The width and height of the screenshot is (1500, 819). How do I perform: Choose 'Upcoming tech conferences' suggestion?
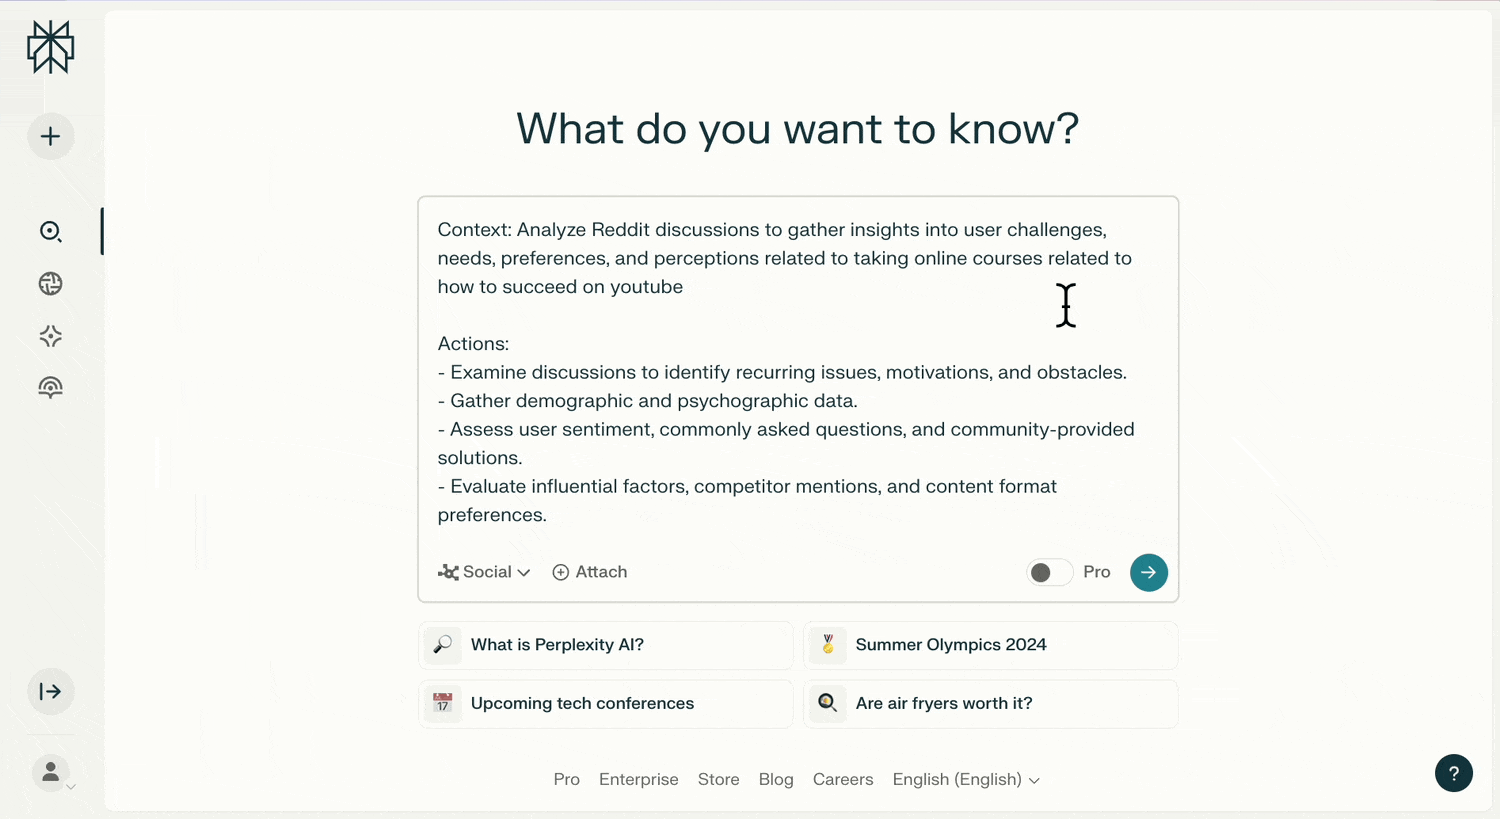[605, 703]
